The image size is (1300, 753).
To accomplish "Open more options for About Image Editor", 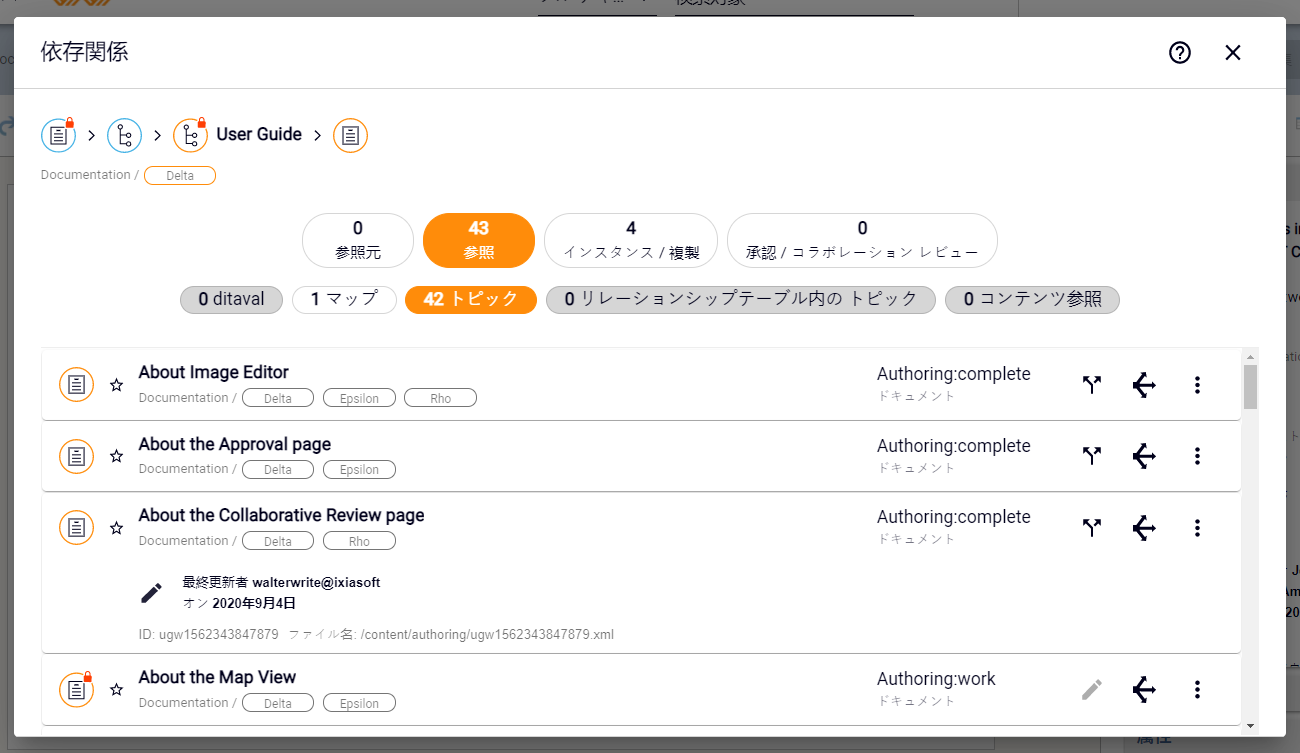I will 1197,385.
